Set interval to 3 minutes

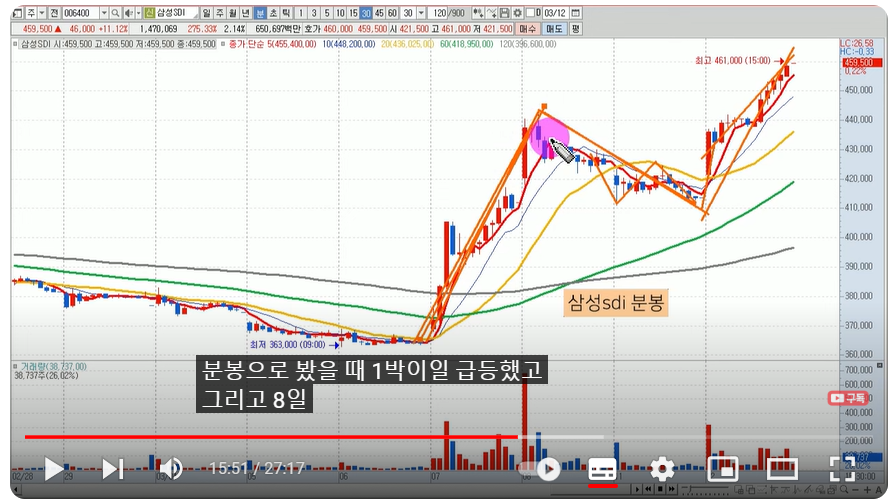[314, 13]
